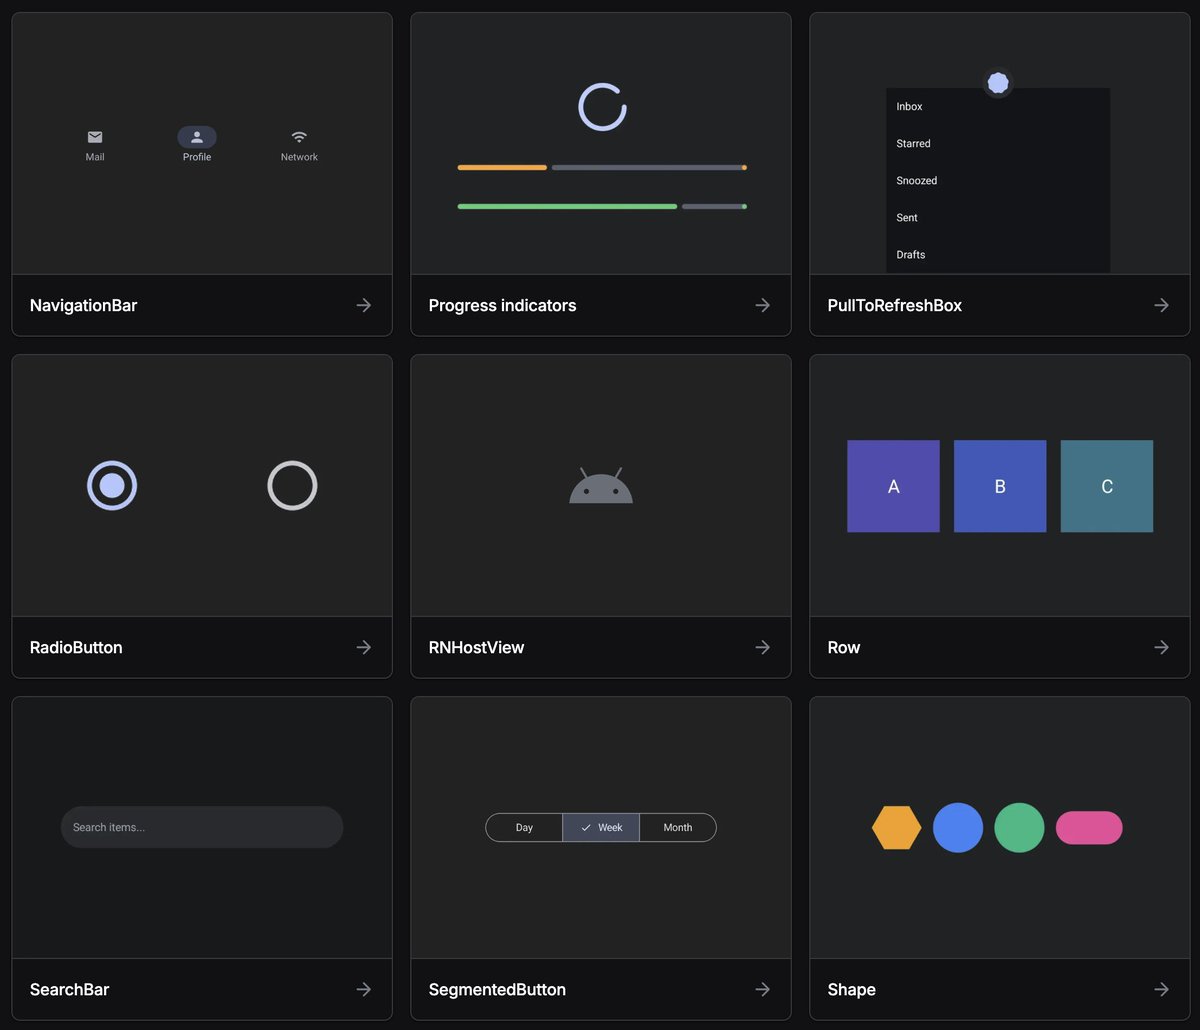The image size is (1200, 1030).
Task: Open the NavigationBar card title
Action: click(84, 305)
